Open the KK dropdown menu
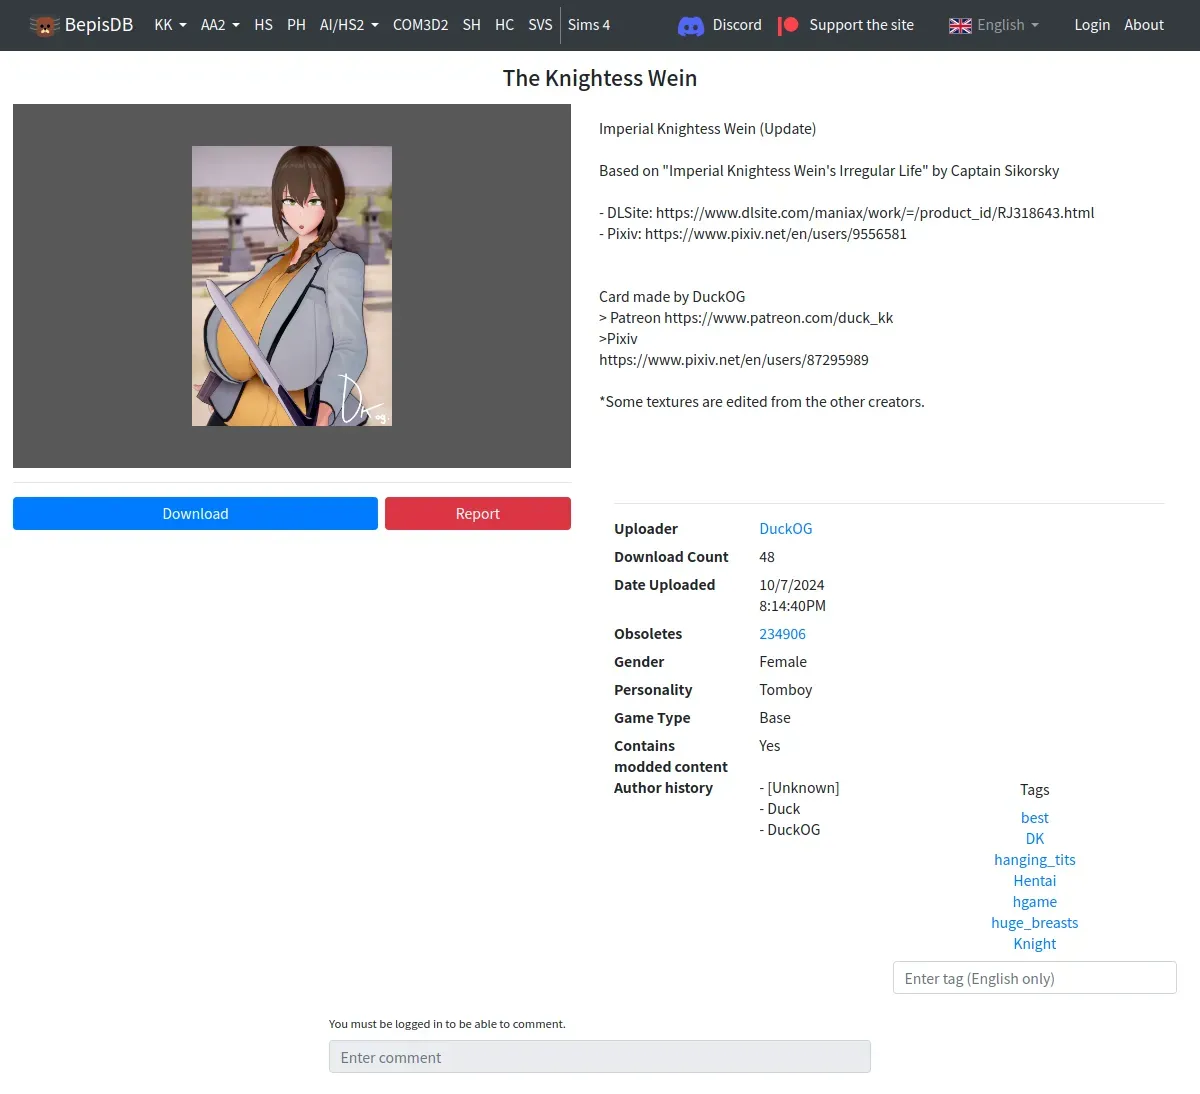The width and height of the screenshot is (1200, 1094). coord(170,25)
